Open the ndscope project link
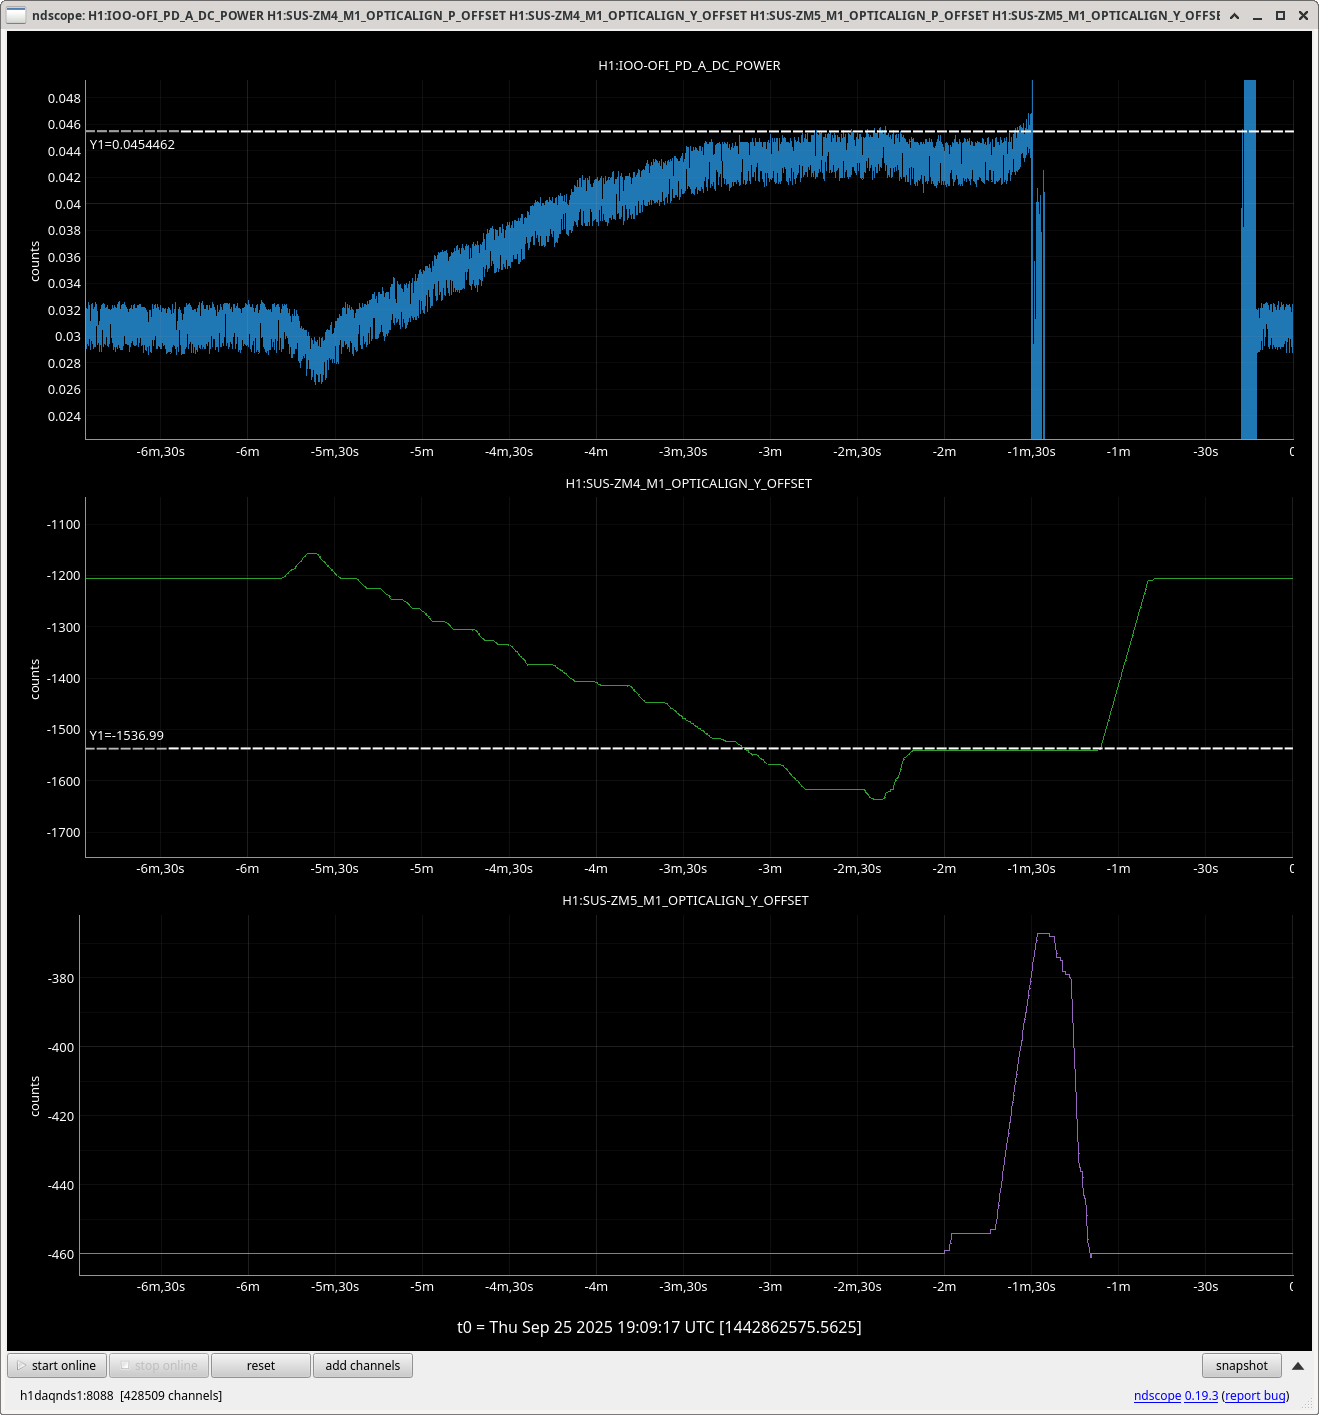The image size is (1319, 1415). pos(1157,1396)
